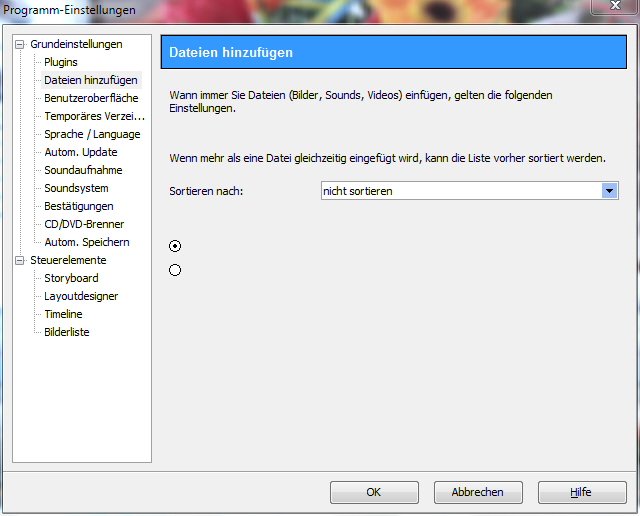The width and height of the screenshot is (640, 516).
Task: Collapse the Grundeinstellungen tree node
Action: 19,45
